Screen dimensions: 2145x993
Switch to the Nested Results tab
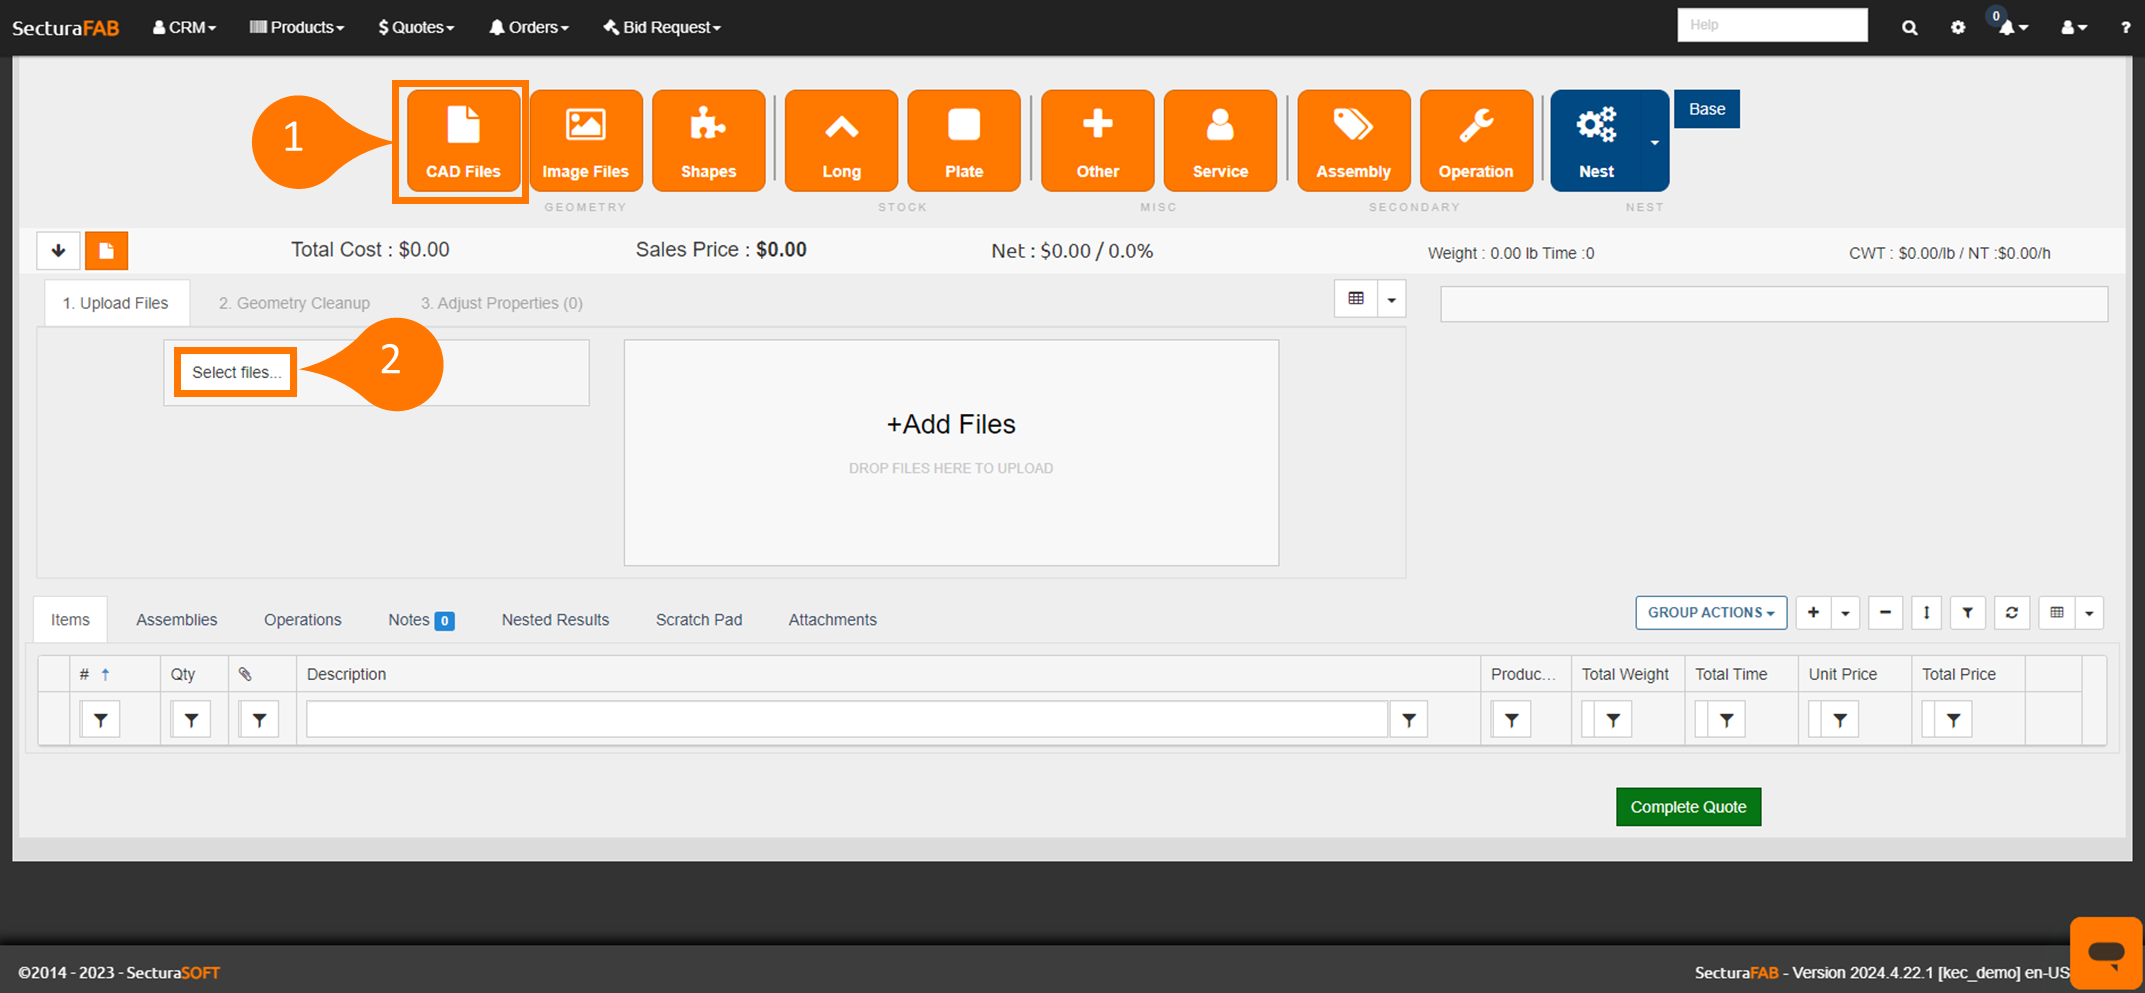[x=555, y=620]
